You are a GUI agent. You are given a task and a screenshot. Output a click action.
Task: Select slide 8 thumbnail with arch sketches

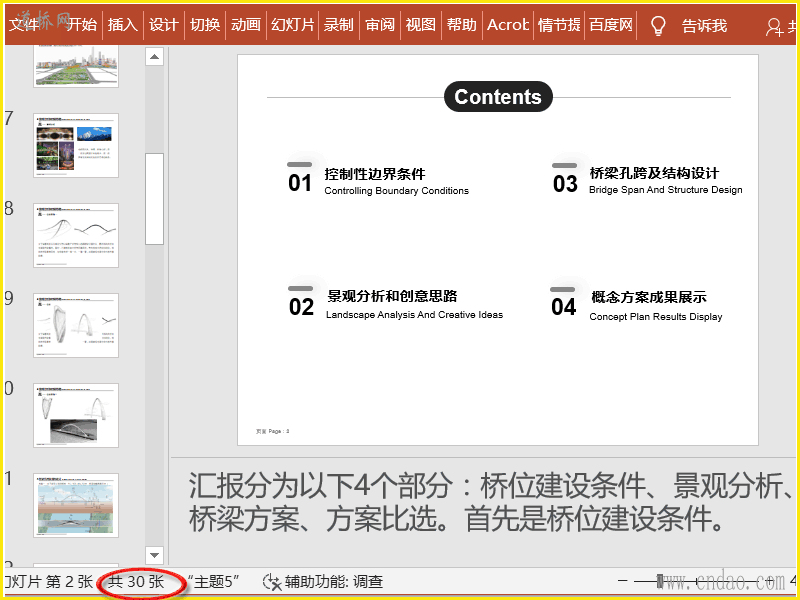(76, 235)
